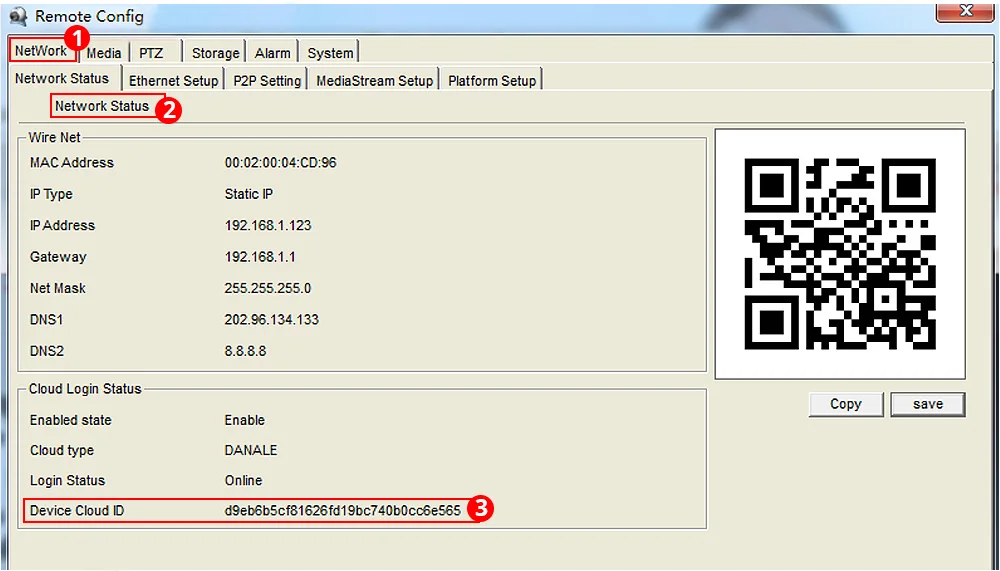Click the QR code image
This screenshot has height=571, width=1000.
840,254
